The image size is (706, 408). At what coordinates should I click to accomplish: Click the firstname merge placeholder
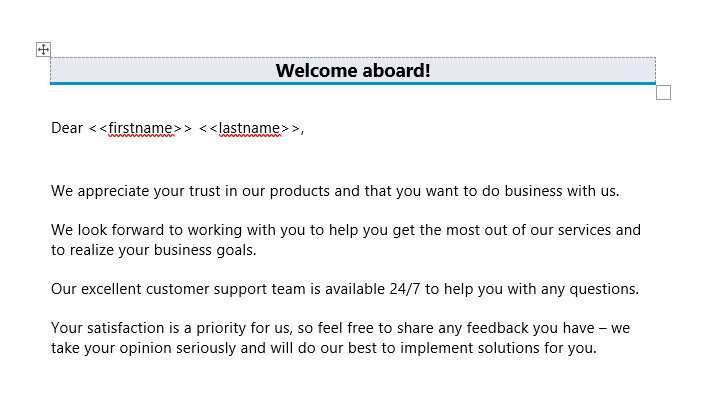click(x=140, y=128)
